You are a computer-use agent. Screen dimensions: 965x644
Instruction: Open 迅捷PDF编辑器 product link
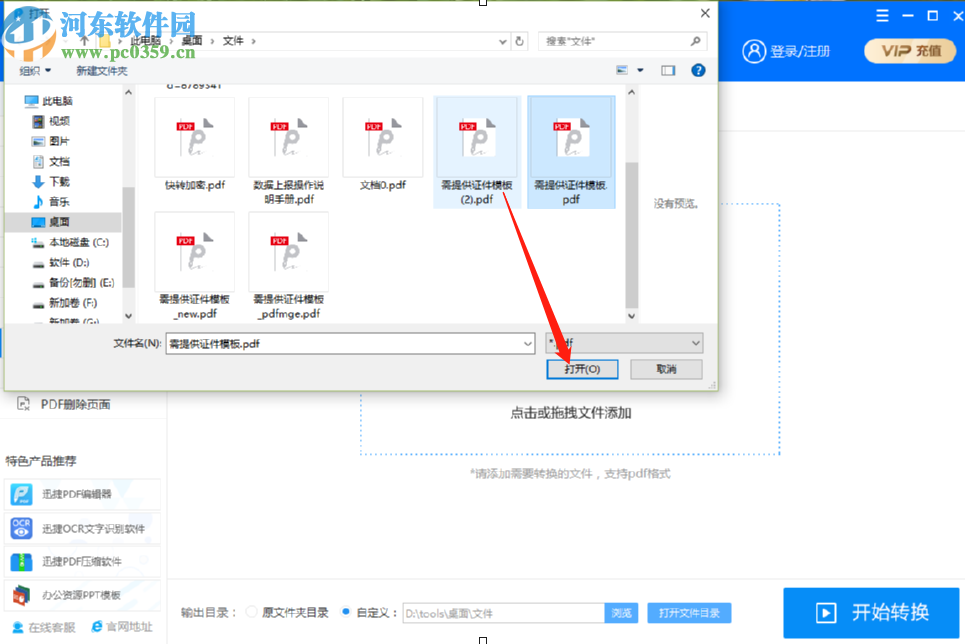click(82, 494)
